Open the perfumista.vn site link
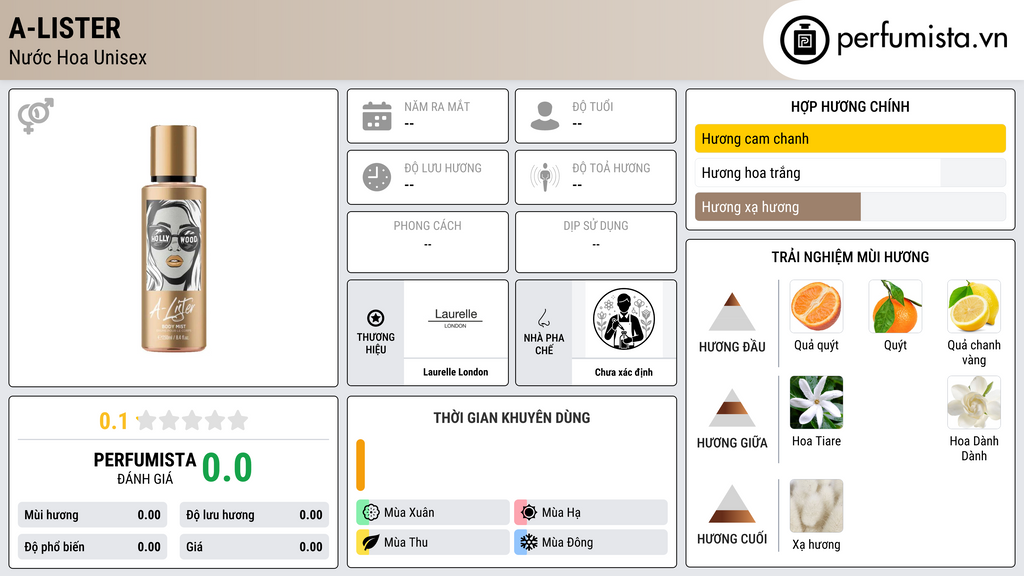The height and width of the screenshot is (576, 1024). point(922,39)
